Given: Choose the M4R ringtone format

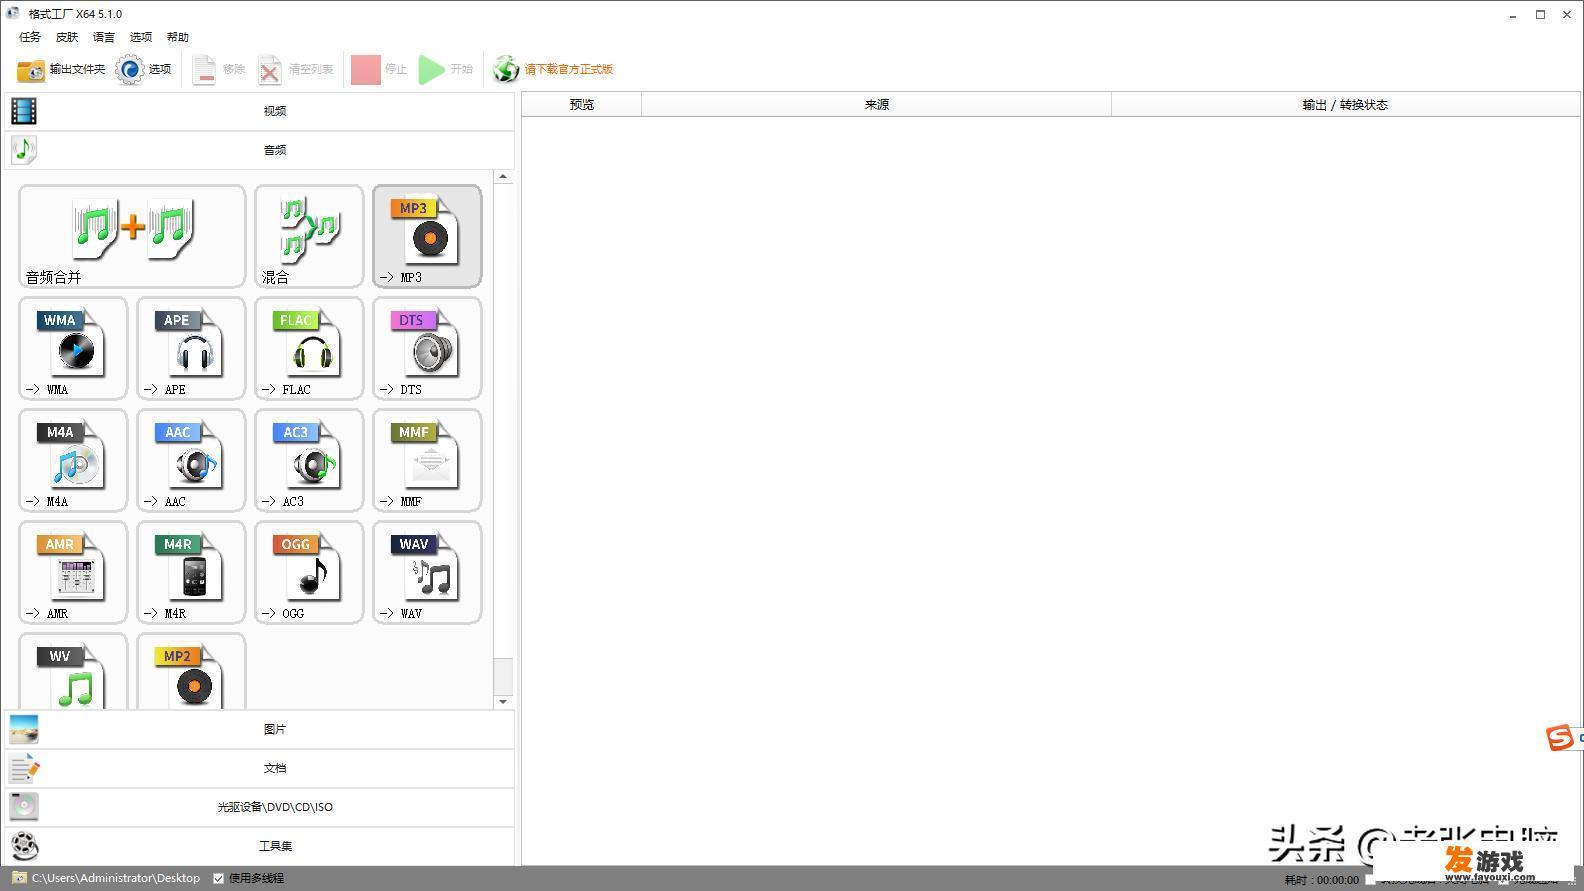Looking at the screenshot, I should 191,572.
